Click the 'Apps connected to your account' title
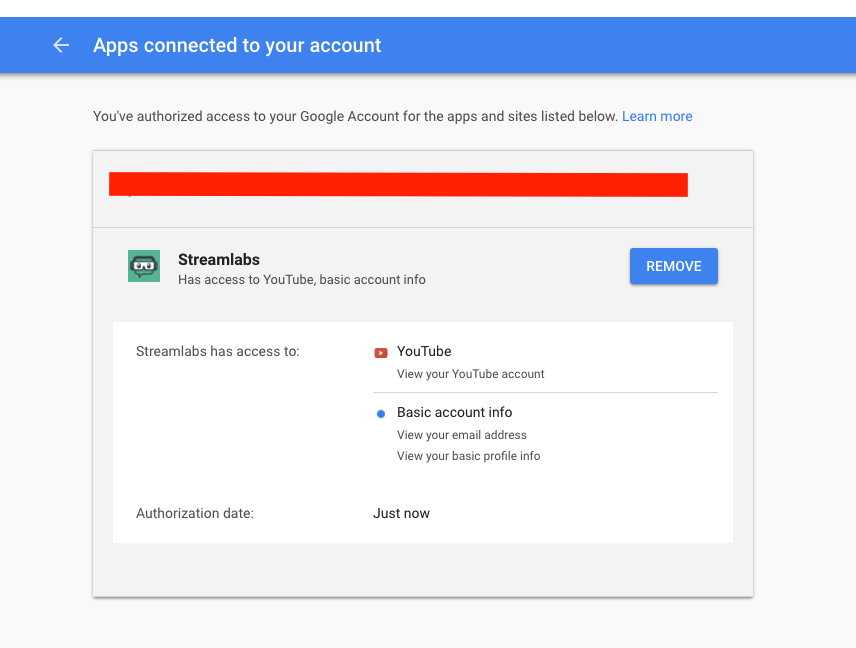This screenshot has width=856, height=648. (237, 45)
